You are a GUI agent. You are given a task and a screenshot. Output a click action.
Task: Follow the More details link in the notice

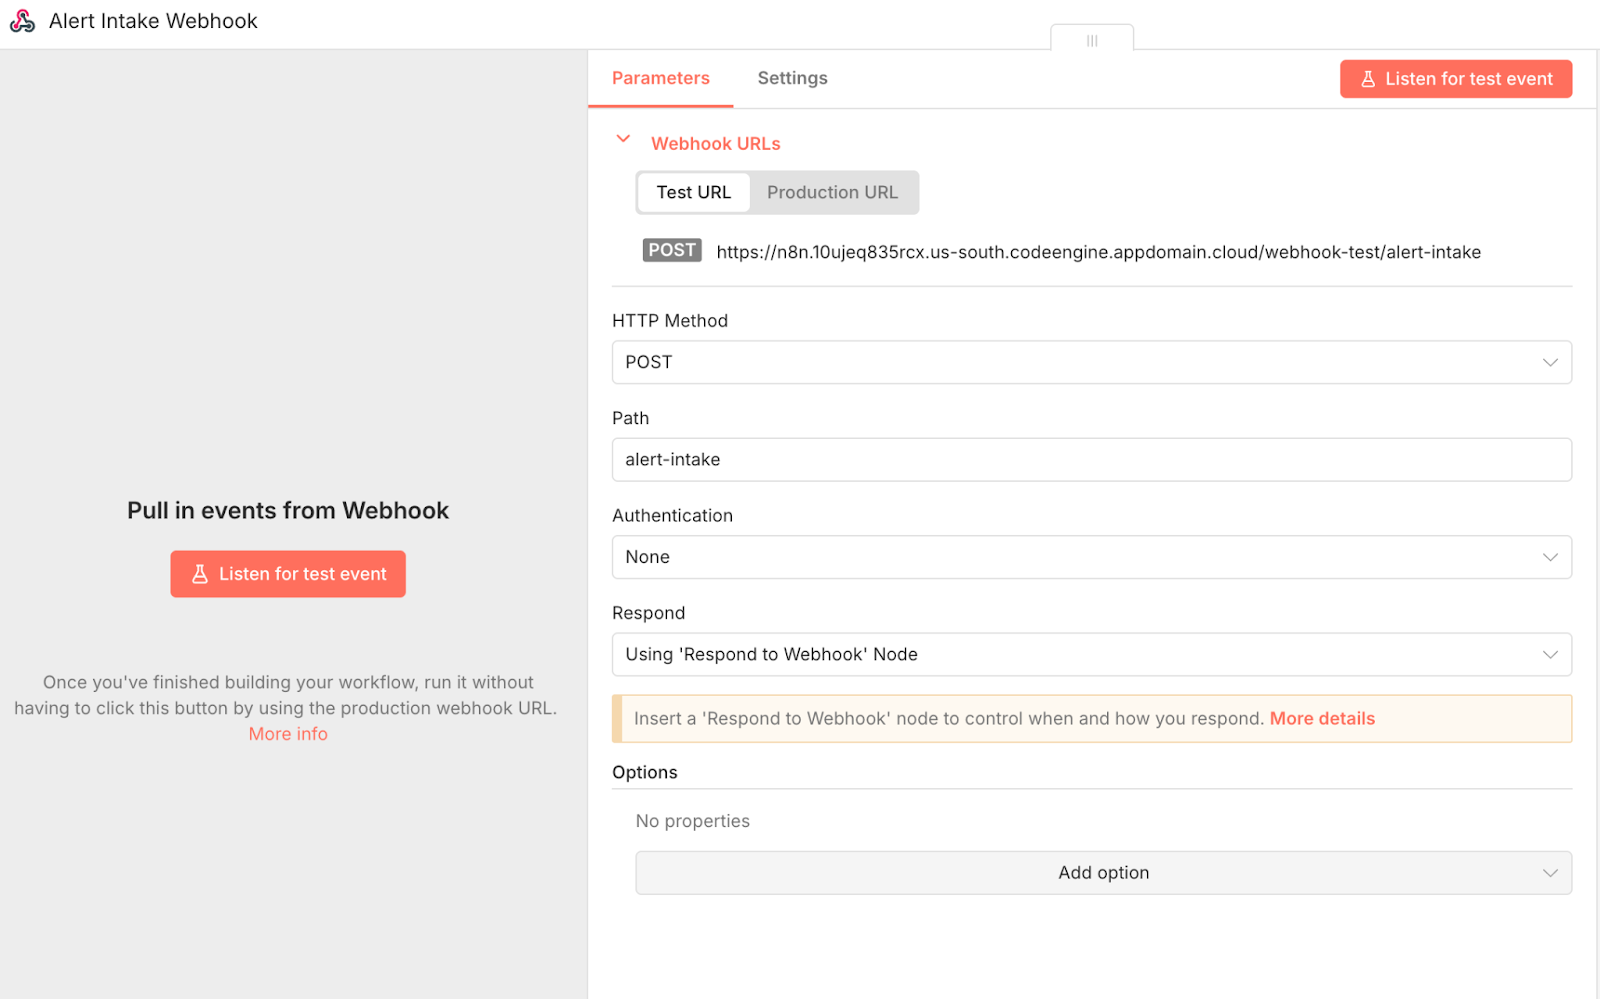click(x=1322, y=719)
